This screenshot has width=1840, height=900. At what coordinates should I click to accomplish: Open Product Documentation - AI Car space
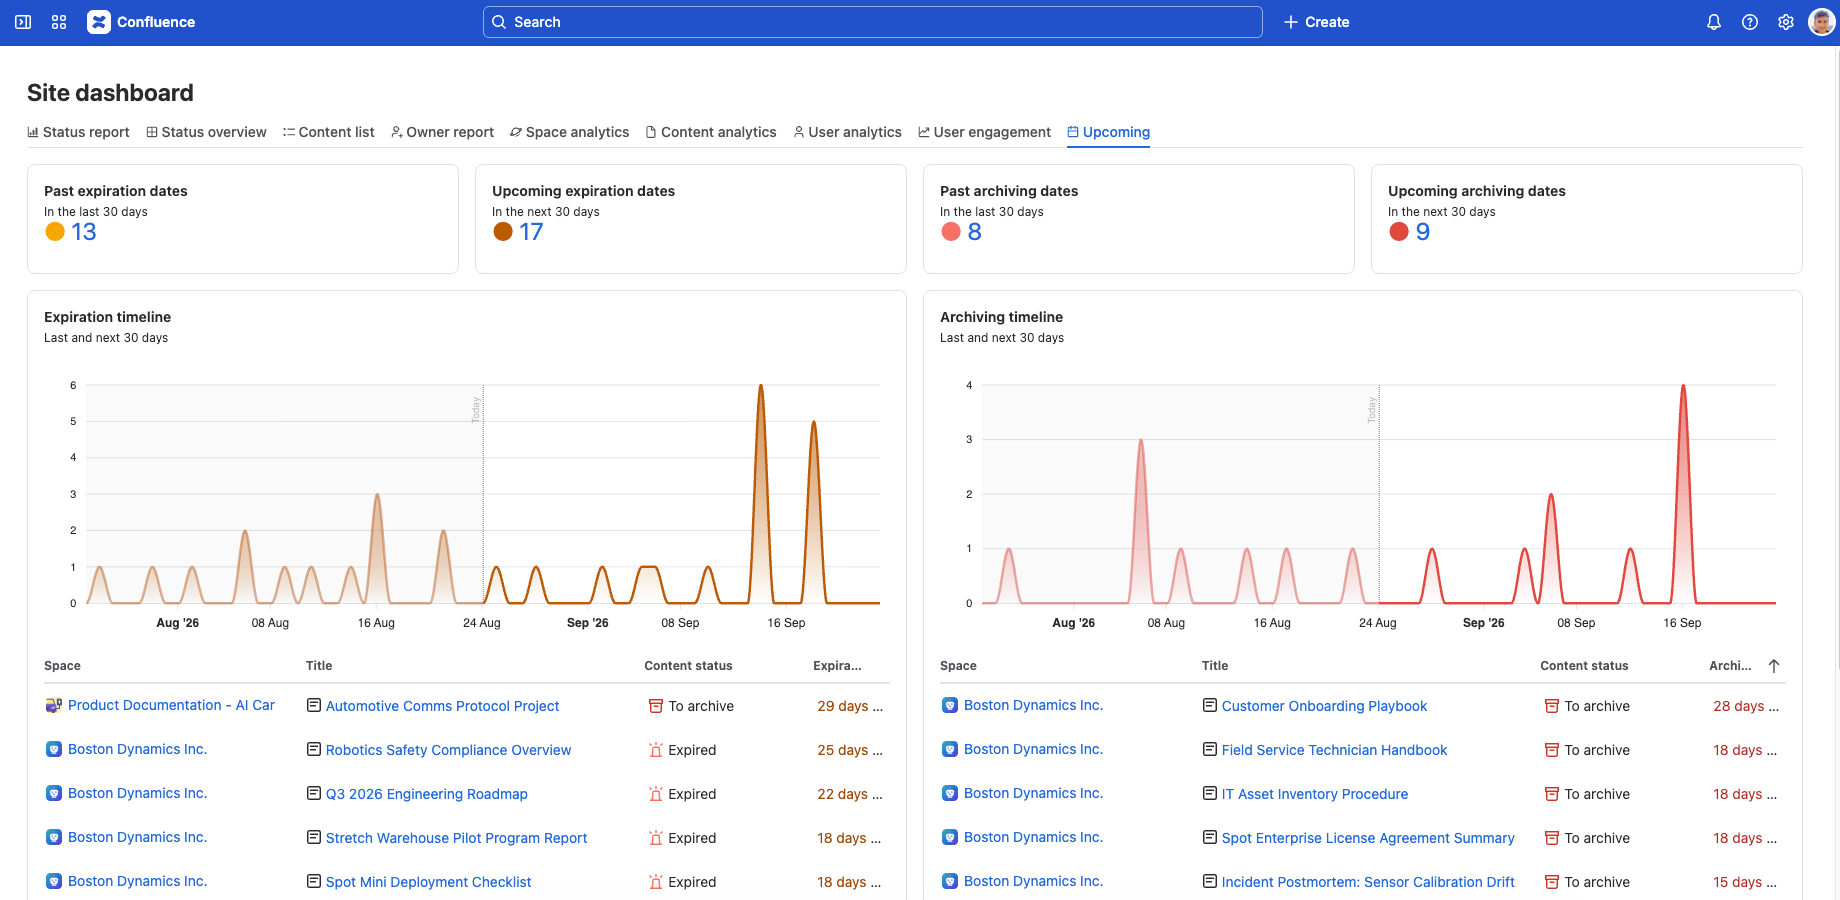click(171, 705)
